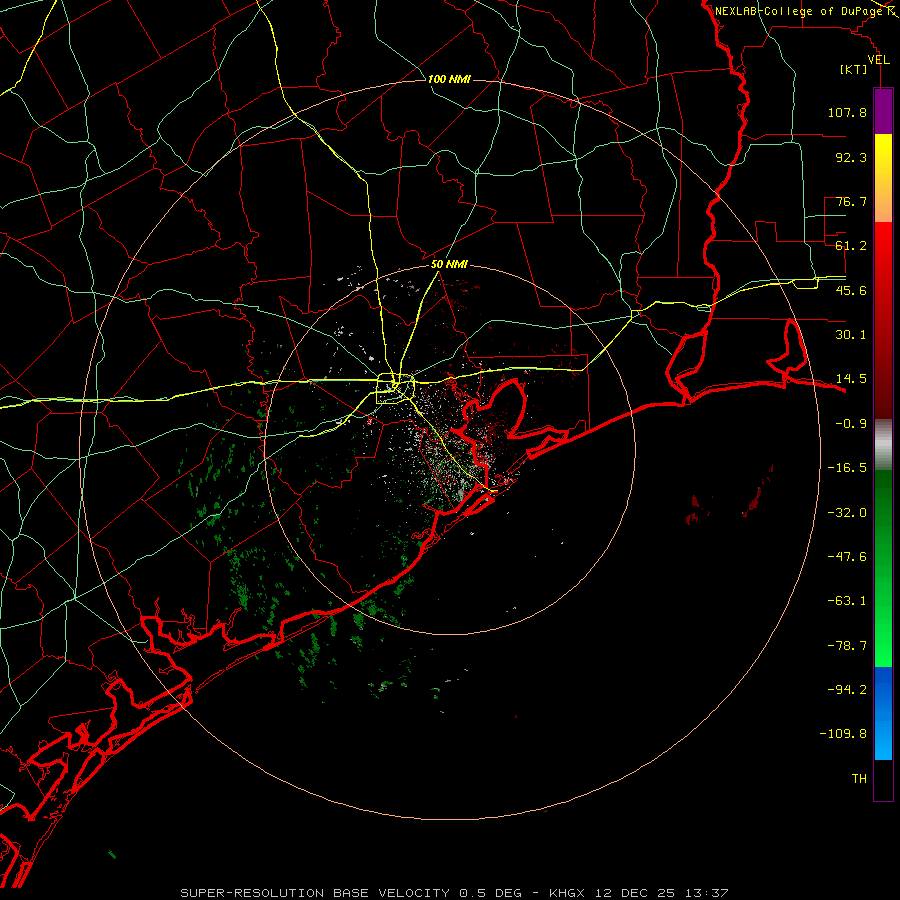The height and width of the screenshot is (900, 900).
Task: Click the yellow-orange segment of the color bar
Action: point(883,178)
